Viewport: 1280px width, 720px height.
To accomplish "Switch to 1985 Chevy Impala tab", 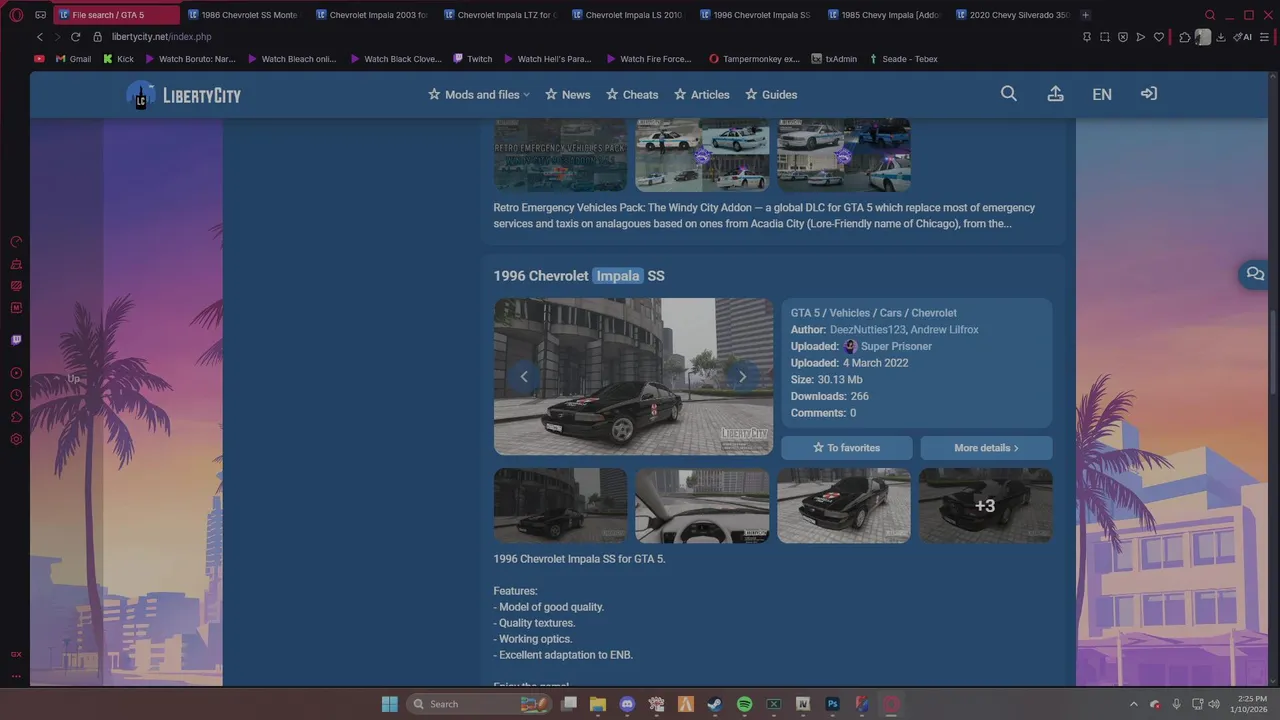I will [884, 15].
